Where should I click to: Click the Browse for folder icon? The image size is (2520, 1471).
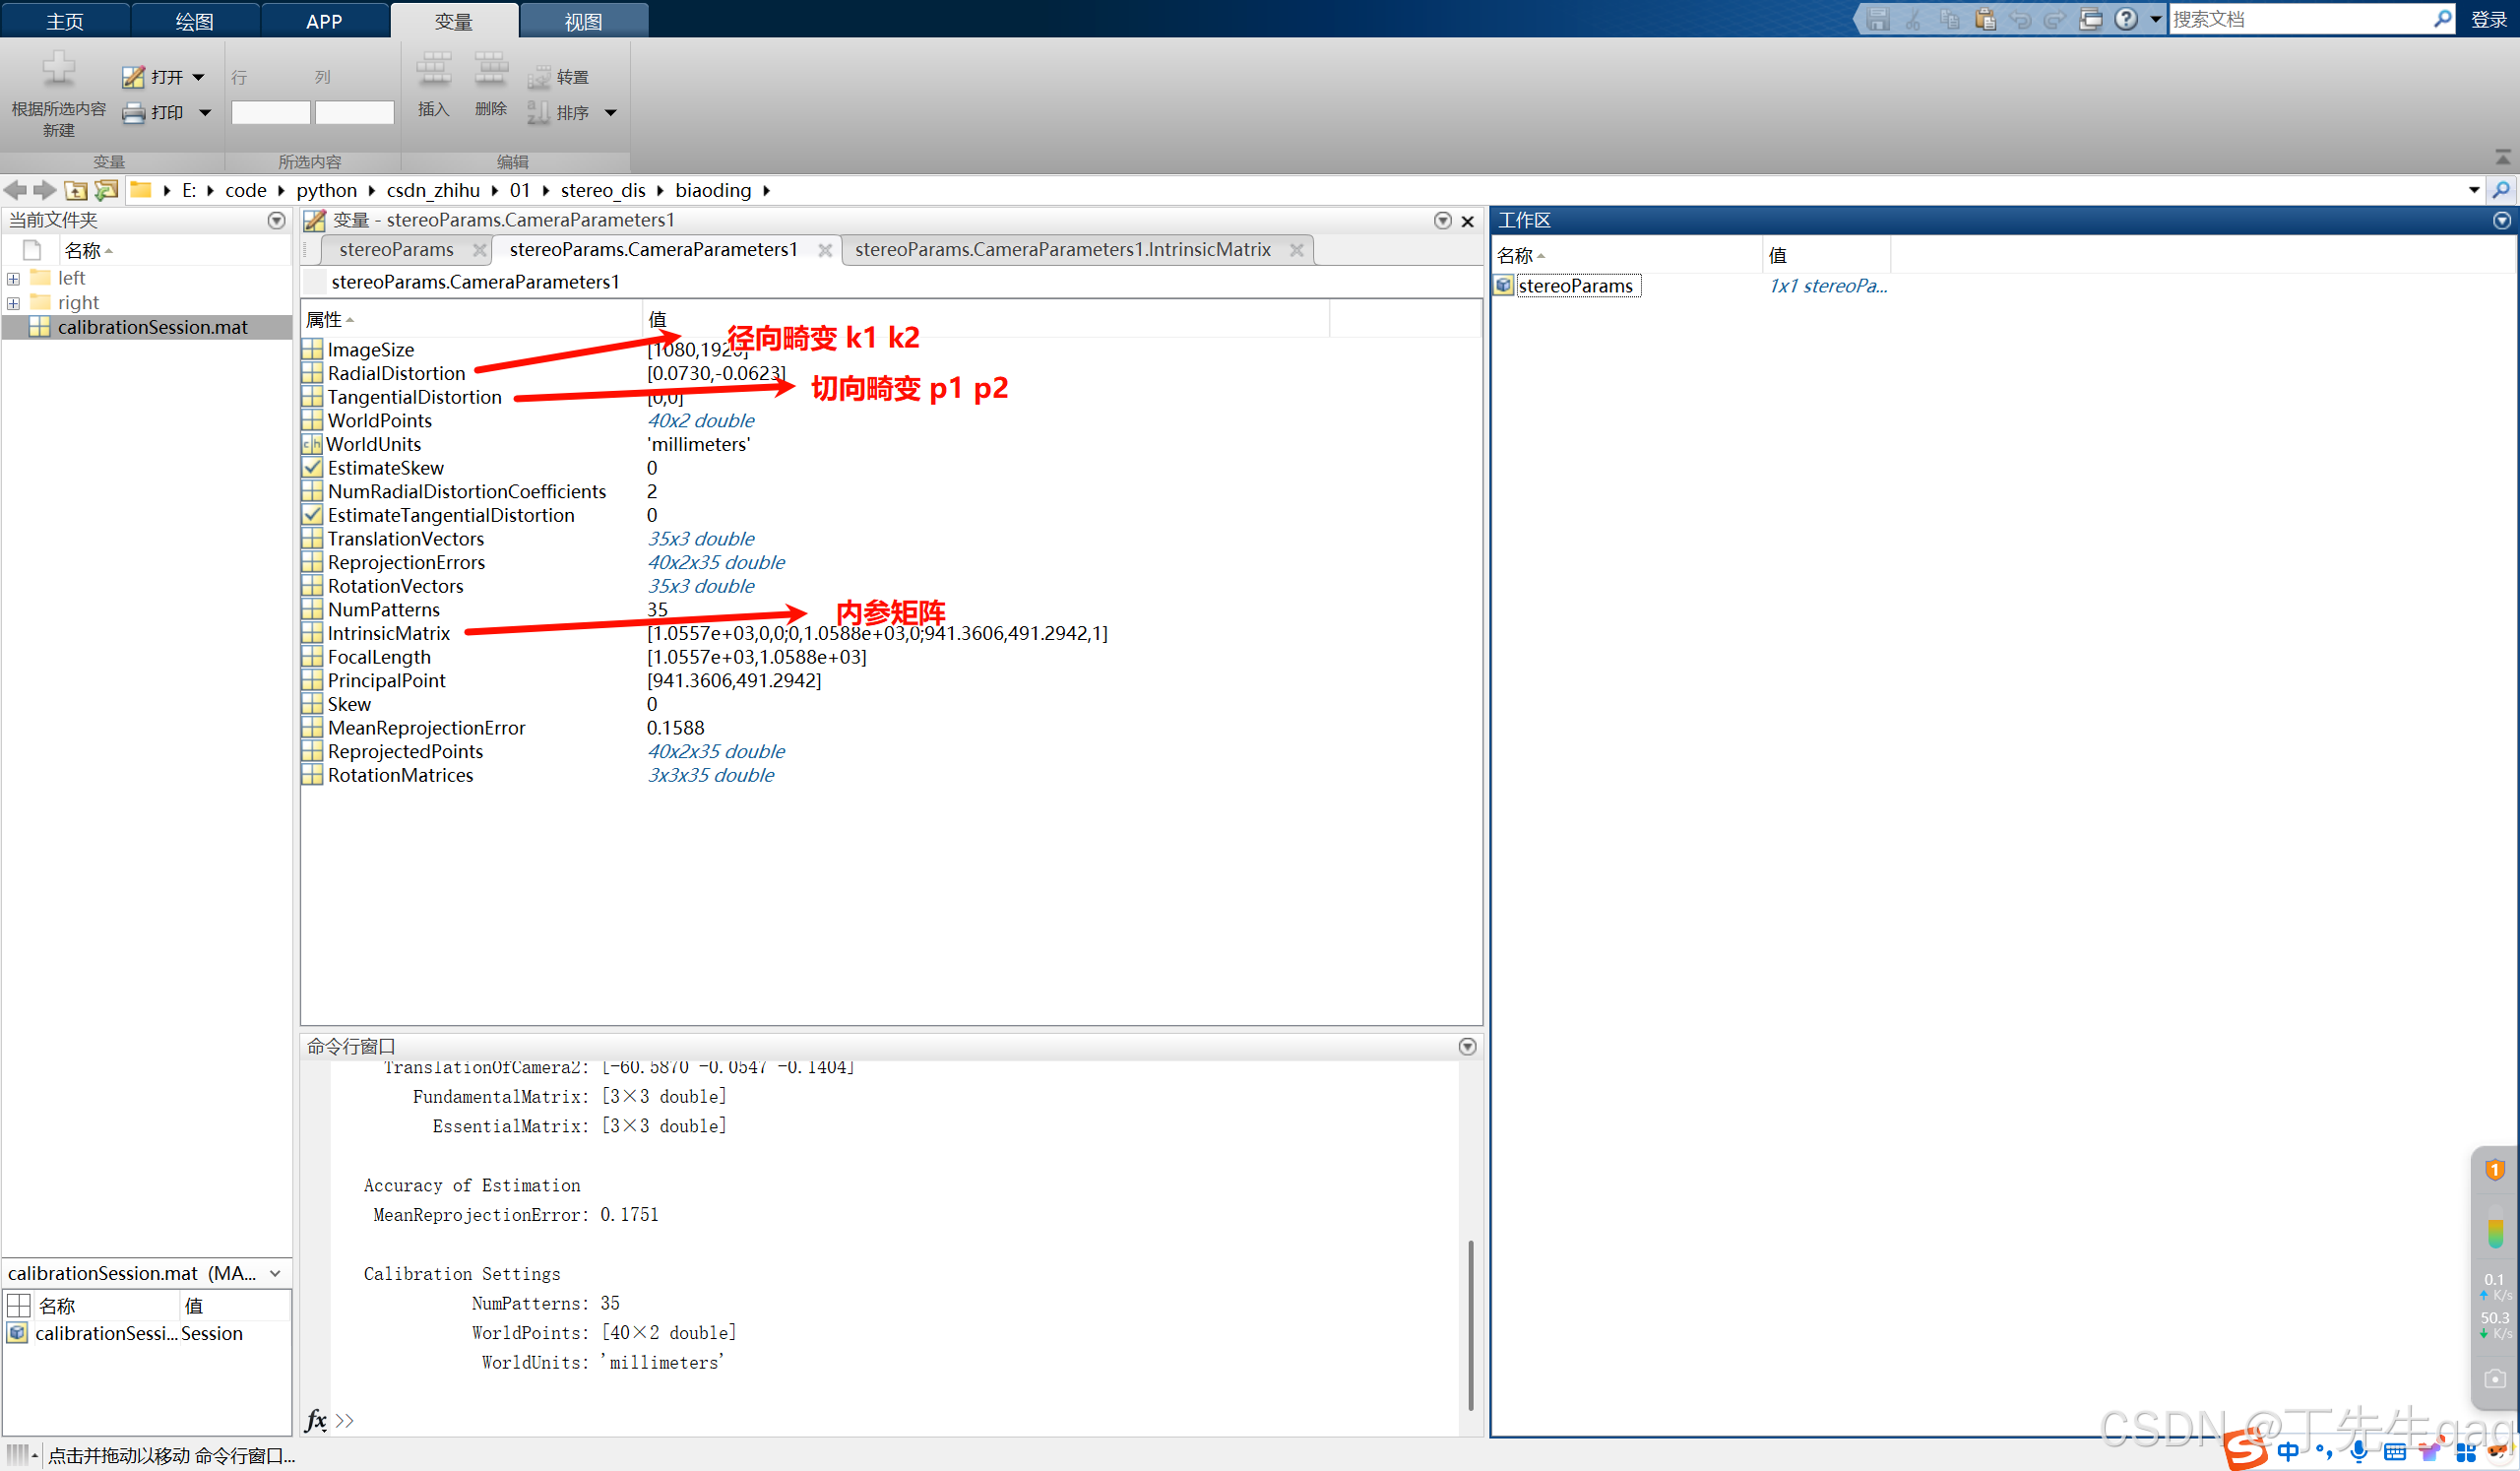click(106, 190)
